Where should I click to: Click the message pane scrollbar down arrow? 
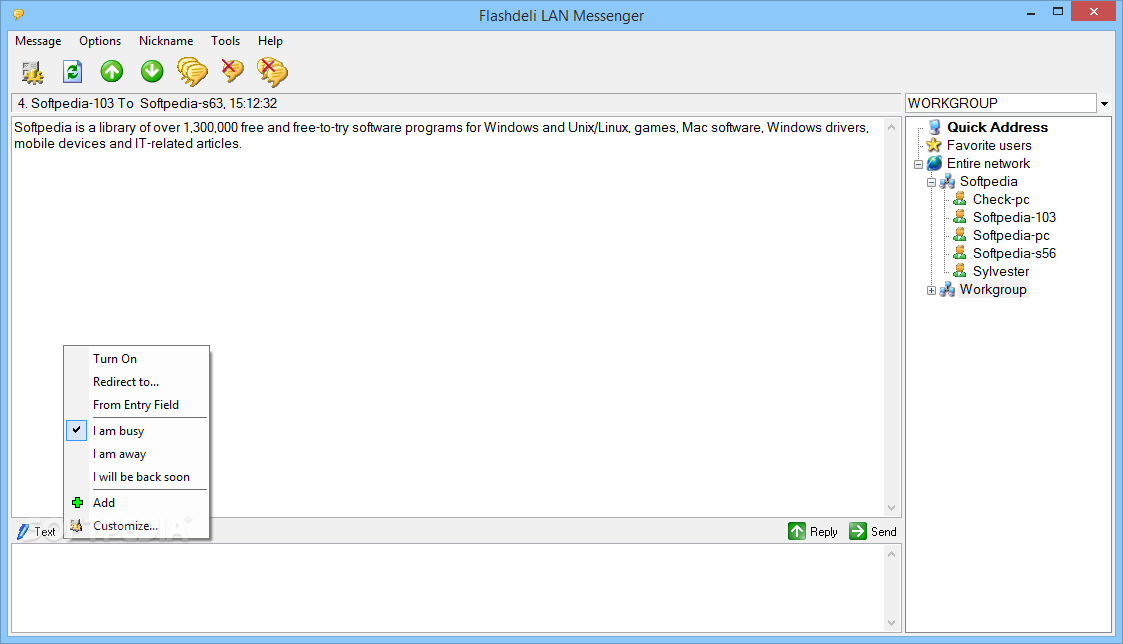tap(892, 508)
